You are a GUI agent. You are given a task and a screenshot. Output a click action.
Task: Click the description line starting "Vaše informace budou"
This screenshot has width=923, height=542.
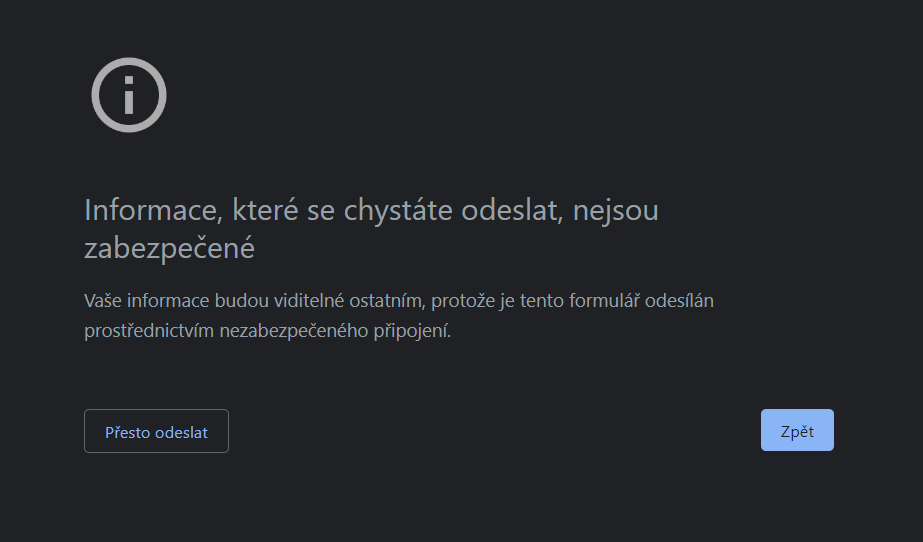point(398,300)
